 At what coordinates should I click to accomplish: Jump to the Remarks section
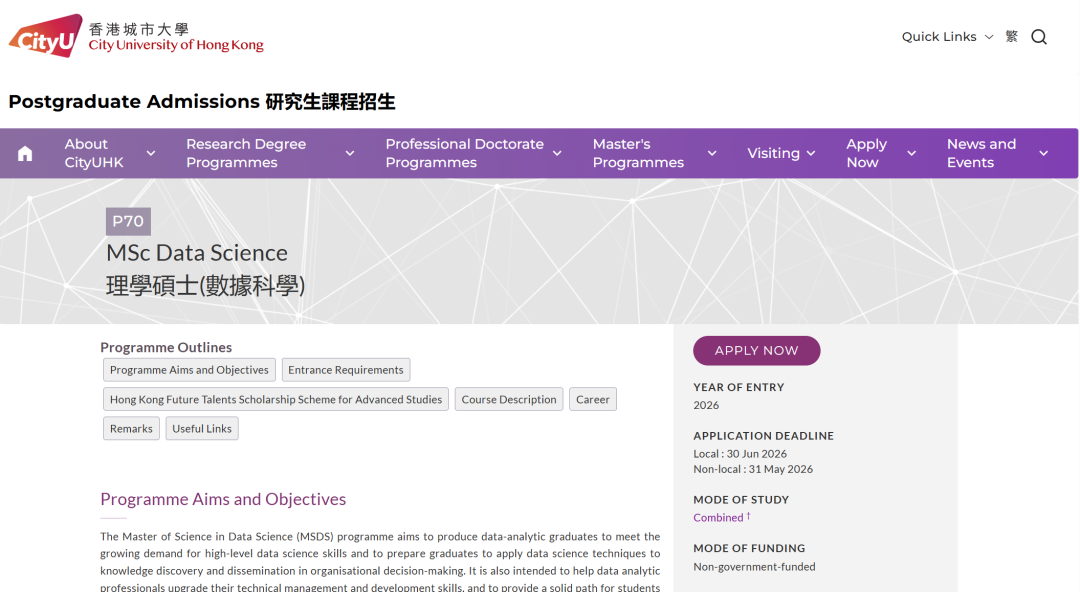[x=131, y=429]
